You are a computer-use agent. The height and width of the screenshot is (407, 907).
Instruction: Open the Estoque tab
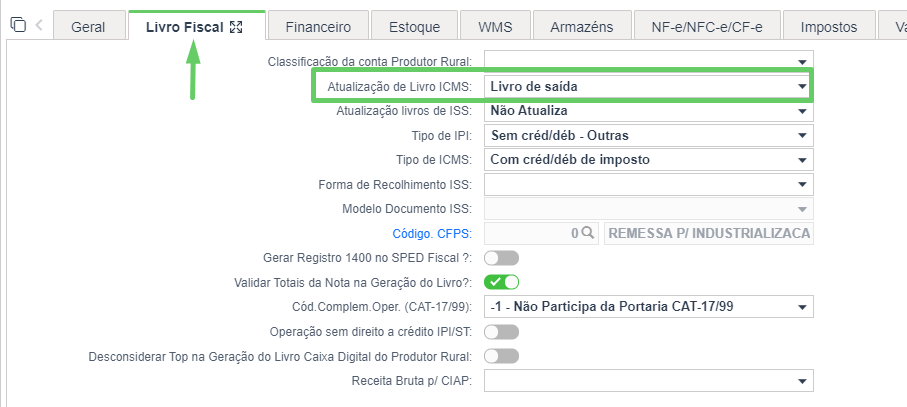click(x=414, y=27)
